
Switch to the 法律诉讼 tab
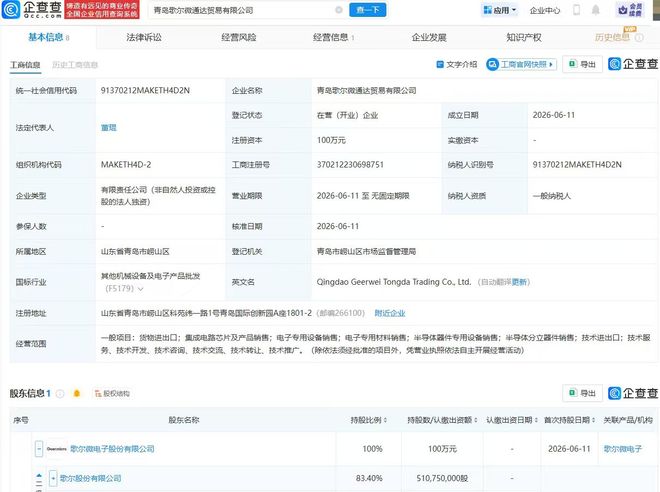tap(144, 37)
